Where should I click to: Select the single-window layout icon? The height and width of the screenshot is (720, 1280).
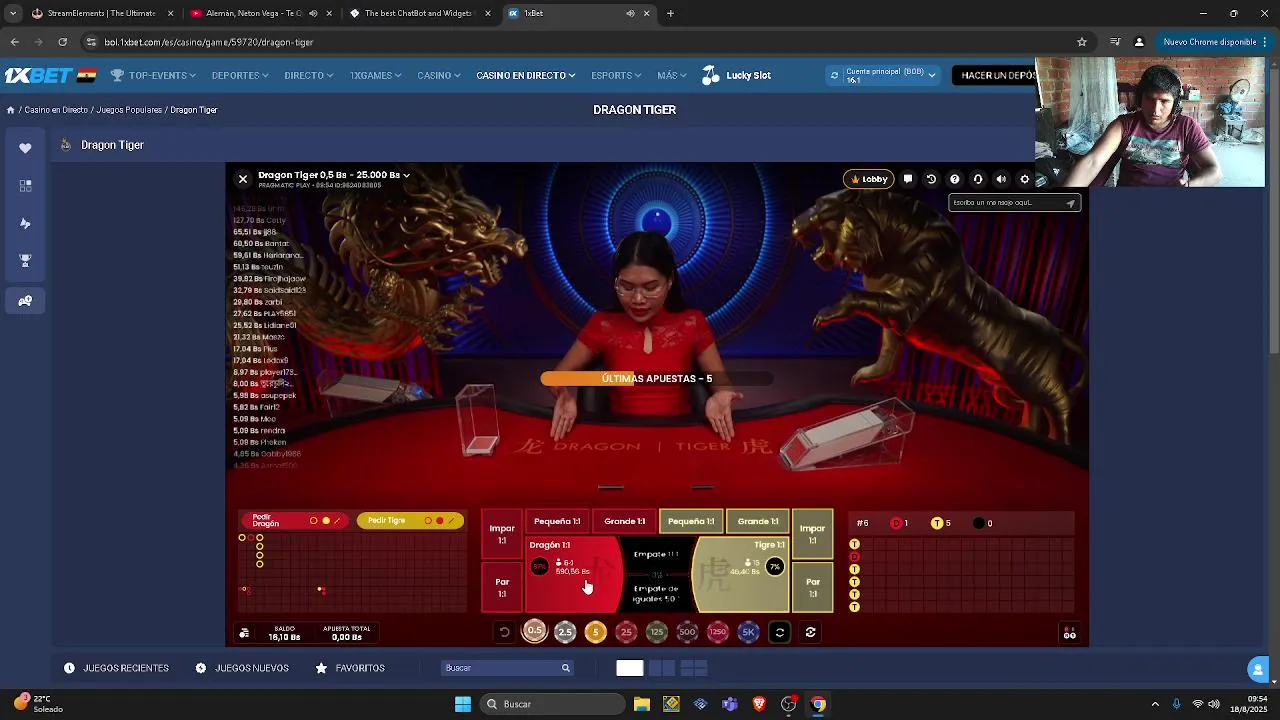[630, 668]
